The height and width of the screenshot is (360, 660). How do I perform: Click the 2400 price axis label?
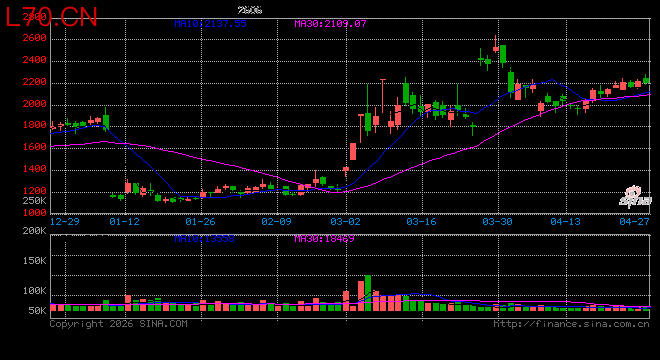35,60
